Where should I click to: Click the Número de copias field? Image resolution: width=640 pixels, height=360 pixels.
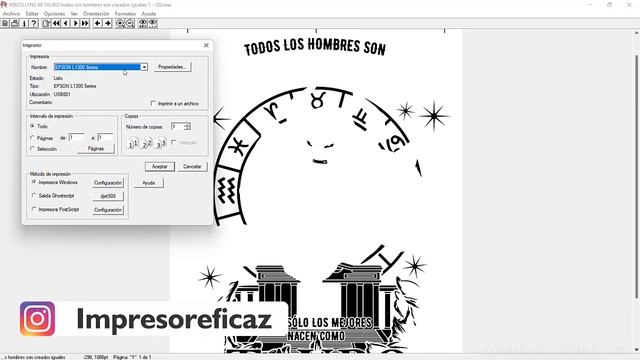coord(178,127)
